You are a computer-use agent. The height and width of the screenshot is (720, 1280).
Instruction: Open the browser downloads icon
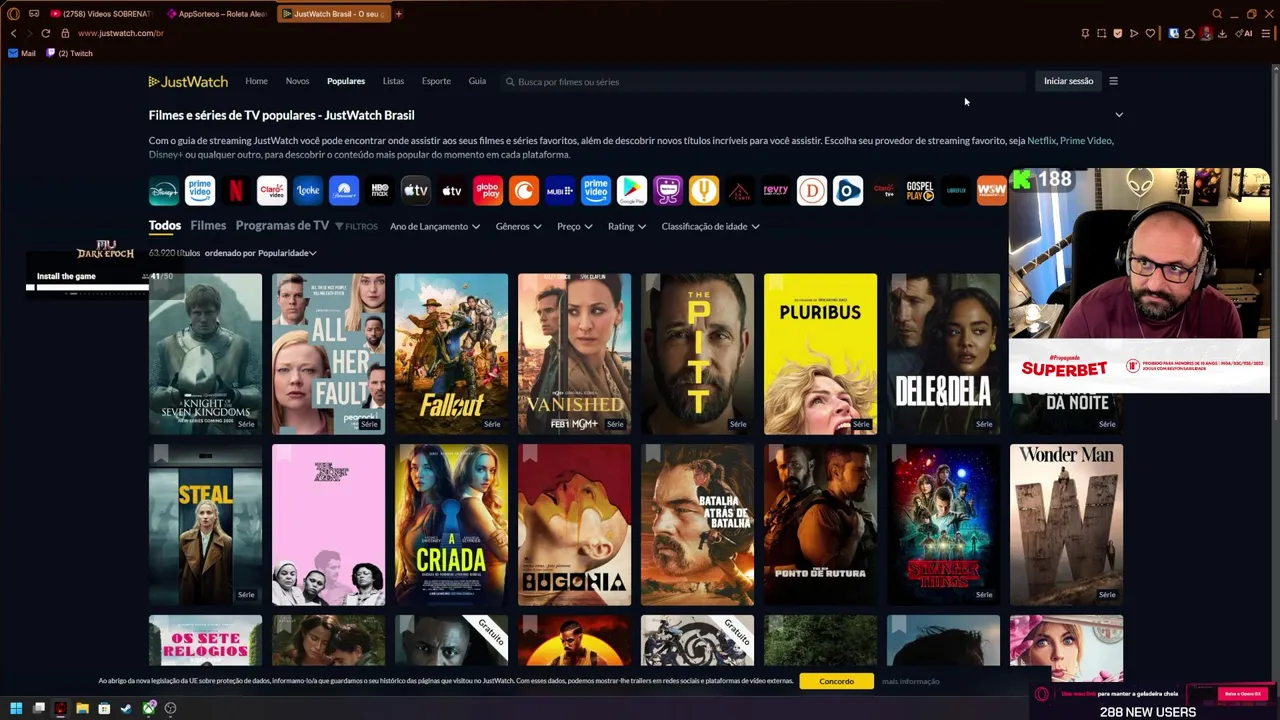pyautogui.click(x=1222, y=33)
